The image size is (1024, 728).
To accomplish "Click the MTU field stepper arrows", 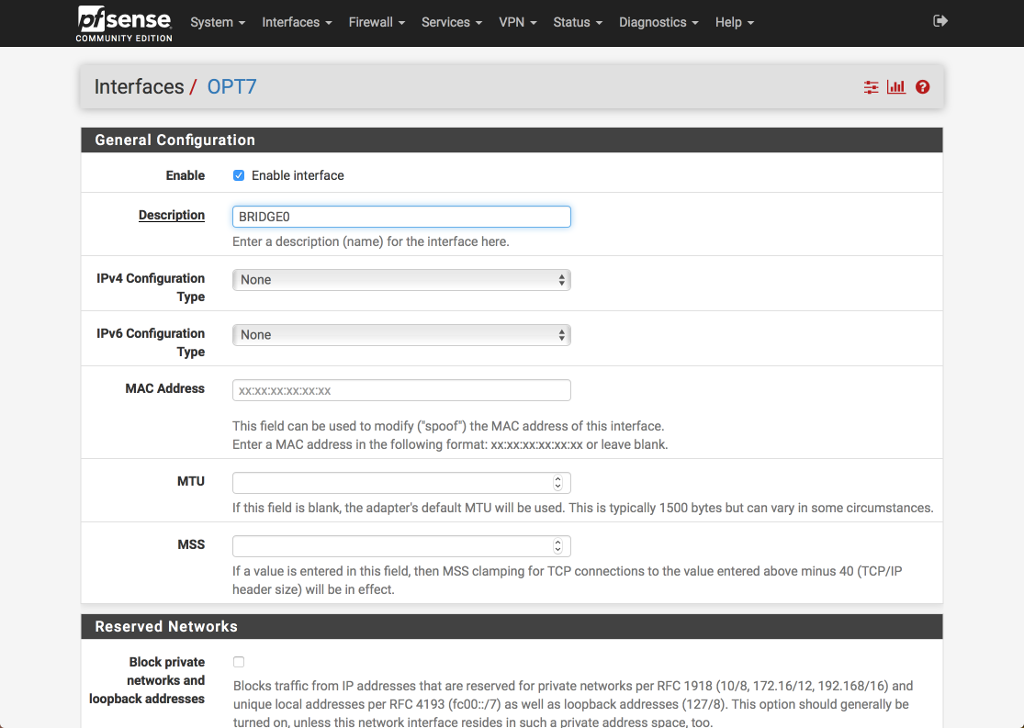I will point(557,483).
